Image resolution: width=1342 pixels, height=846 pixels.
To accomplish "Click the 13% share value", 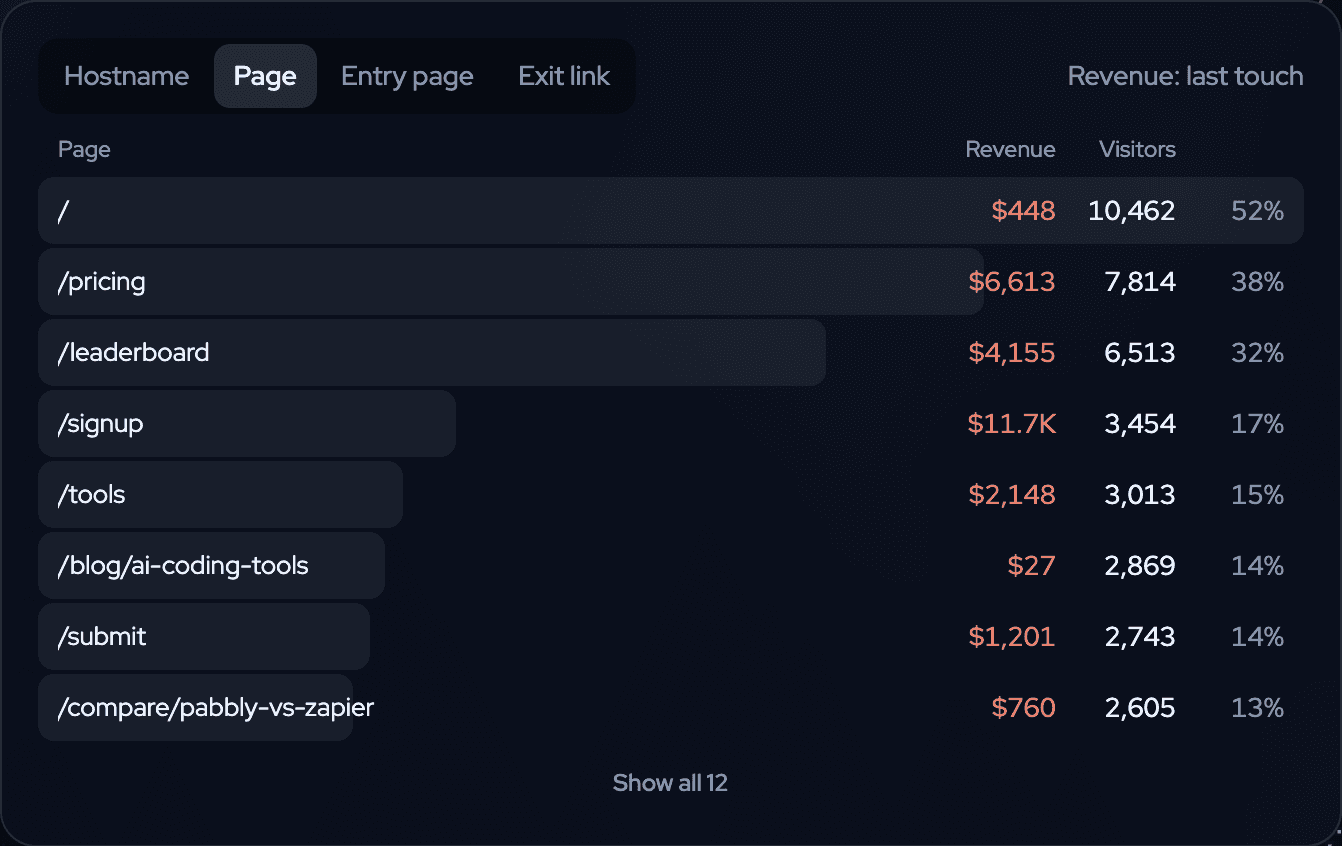I will point(1258,708).
